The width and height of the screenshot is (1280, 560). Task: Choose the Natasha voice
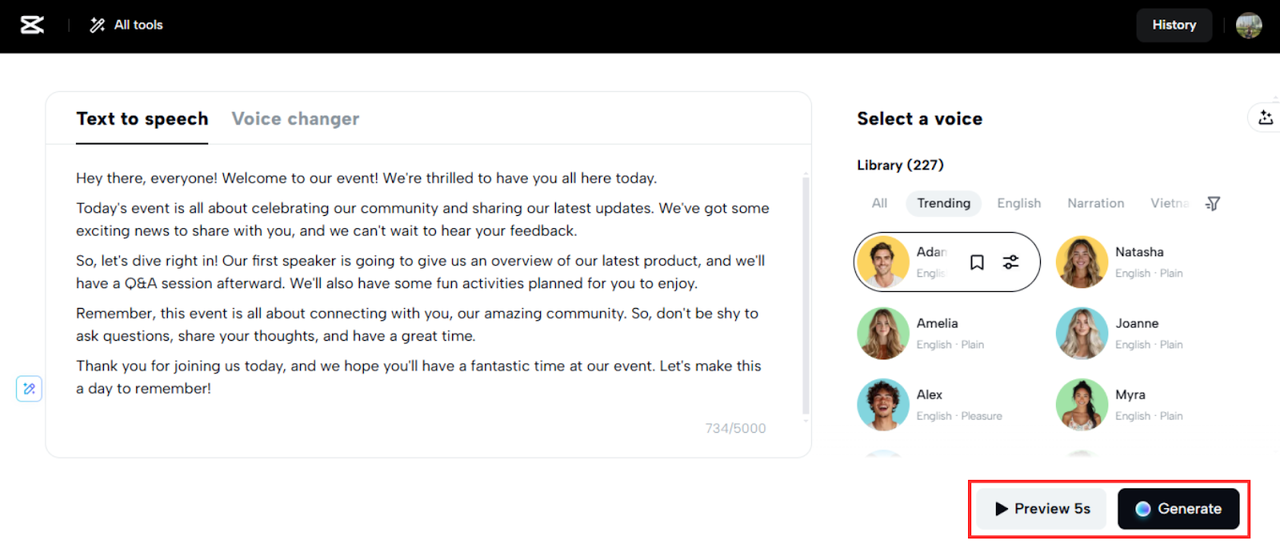1138,262
